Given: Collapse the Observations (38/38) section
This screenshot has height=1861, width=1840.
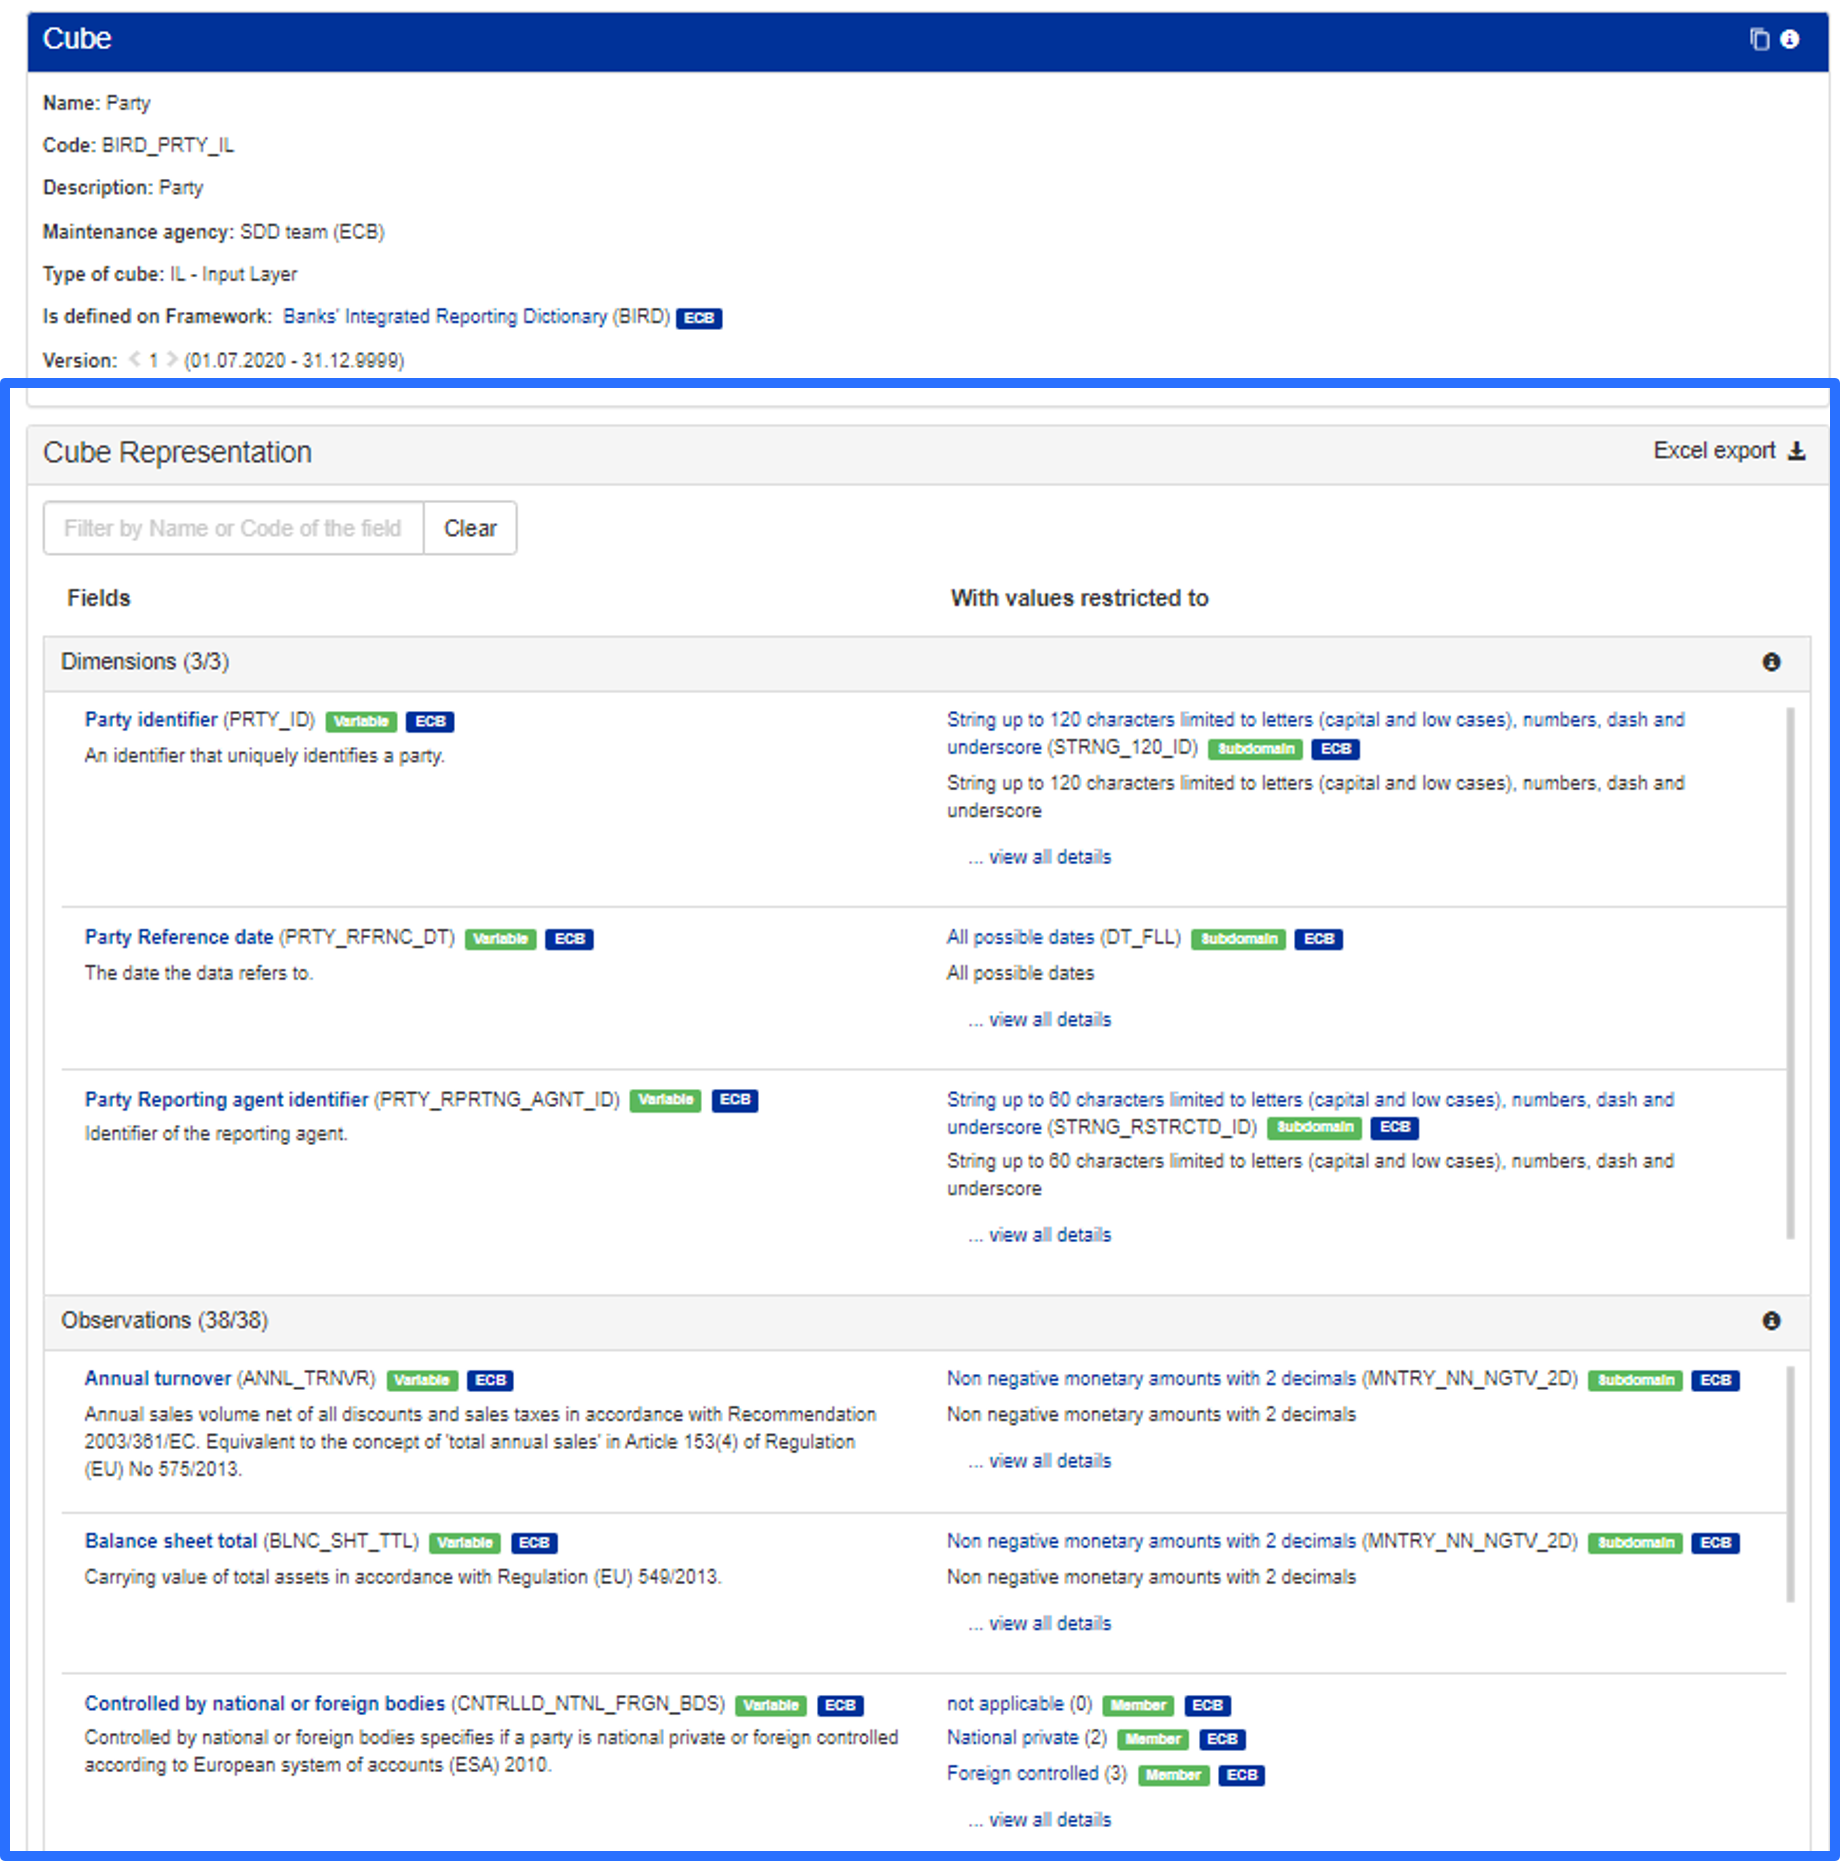Looking at the screenshot, I should 165,1321.
